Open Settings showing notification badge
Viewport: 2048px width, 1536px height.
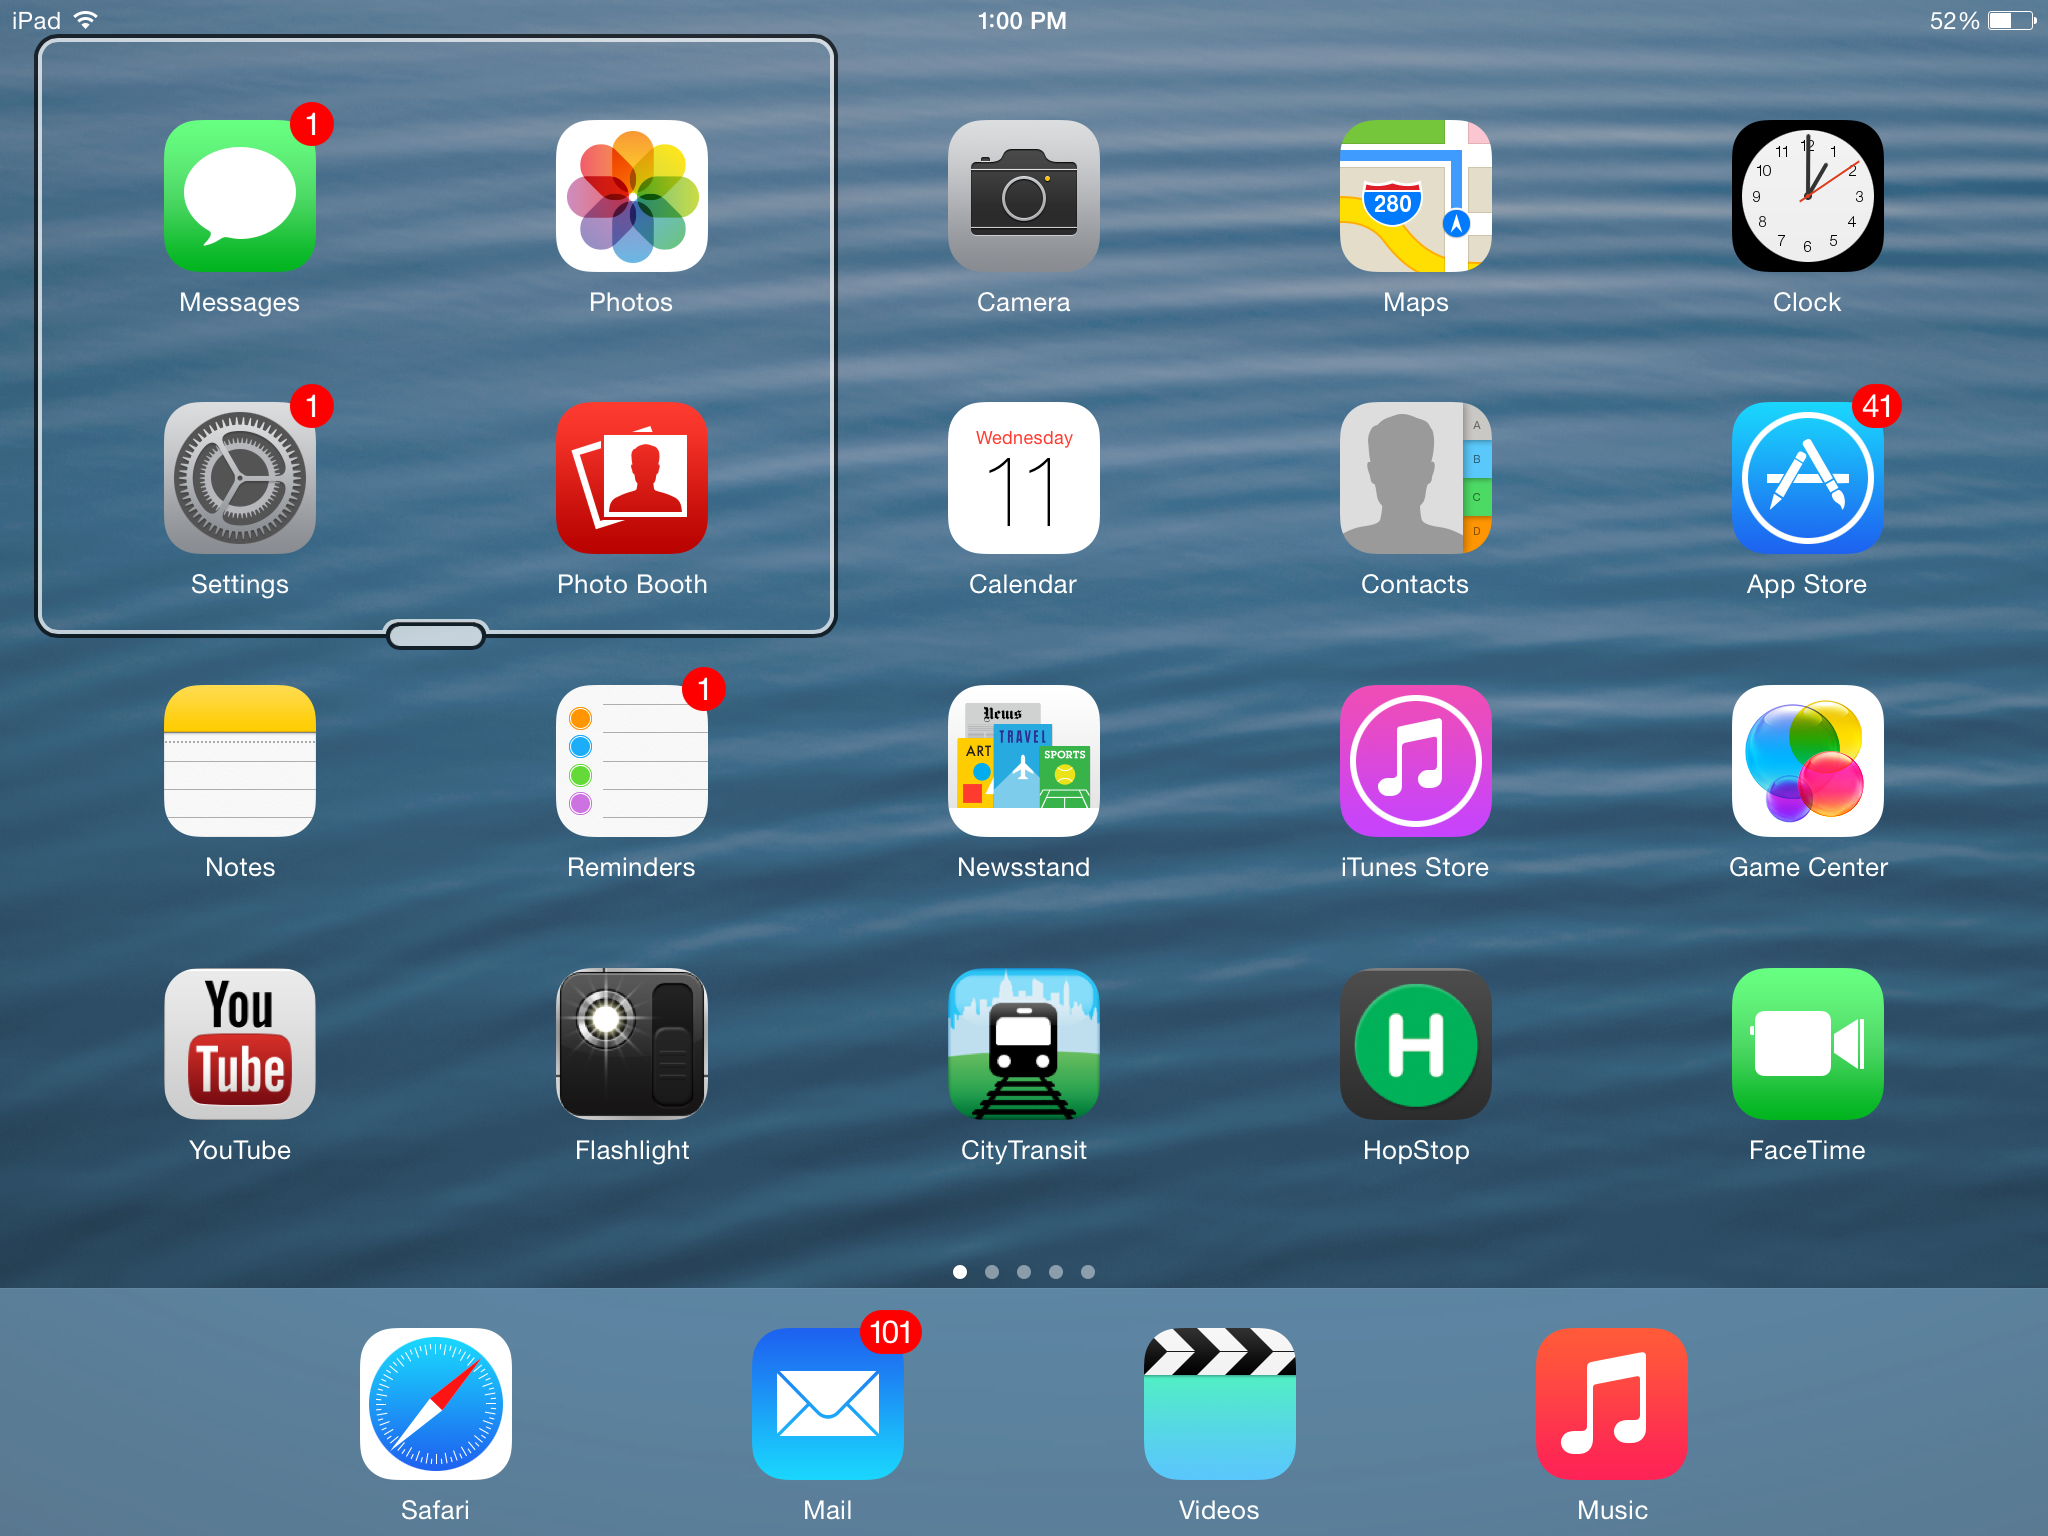(238, 479)
